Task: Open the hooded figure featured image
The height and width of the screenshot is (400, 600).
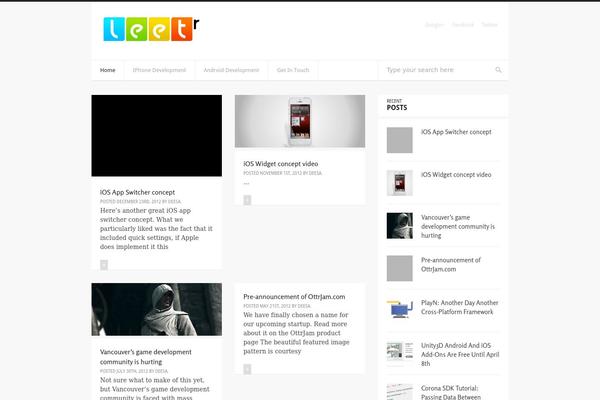Action: (157, 309)
